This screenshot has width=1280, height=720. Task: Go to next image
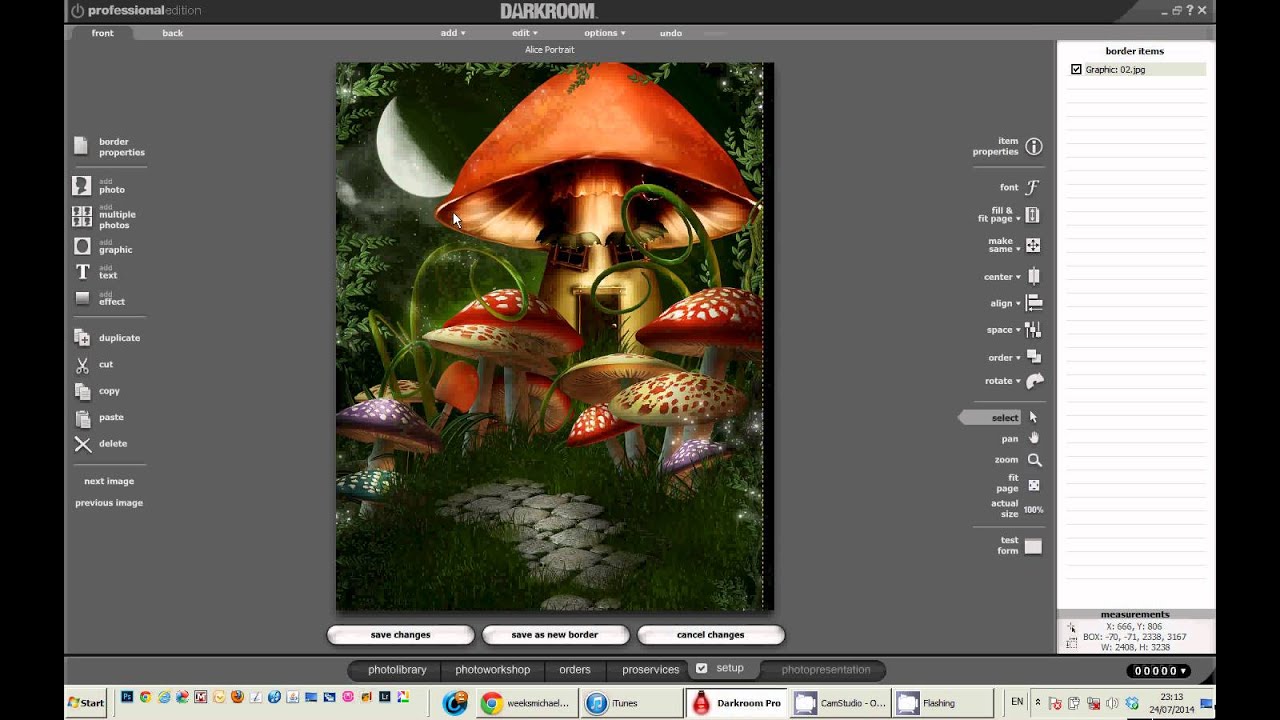pyautogui.click(x=109, y=481)
